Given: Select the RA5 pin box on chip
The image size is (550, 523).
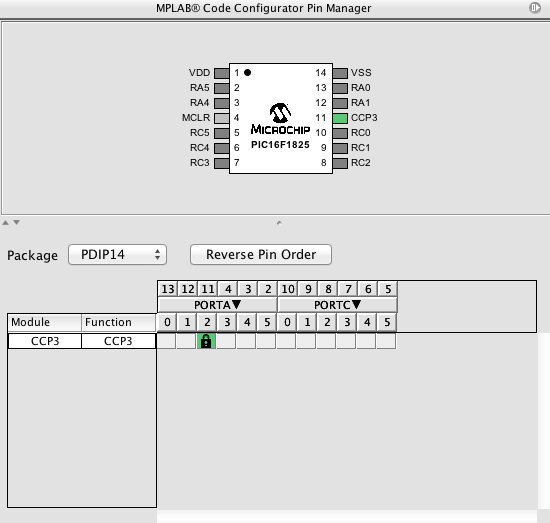Looking at the screenshot, I should coord(221,88).
